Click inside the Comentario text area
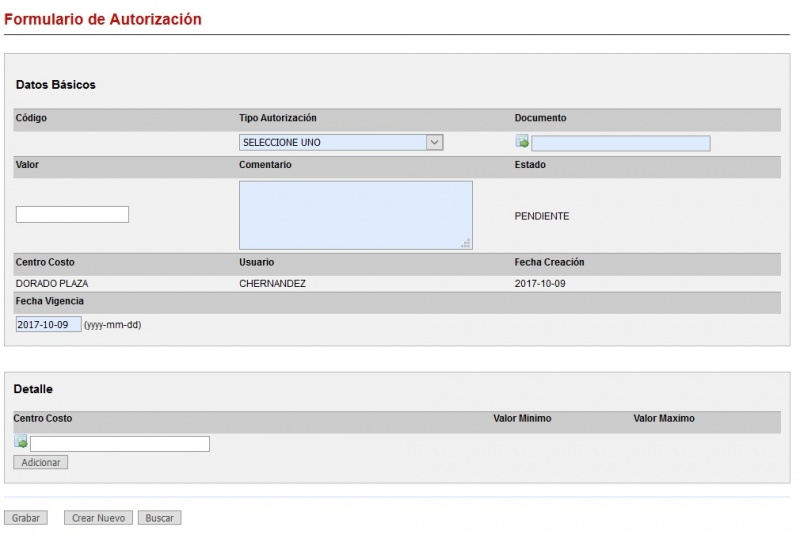 point(355,214)
